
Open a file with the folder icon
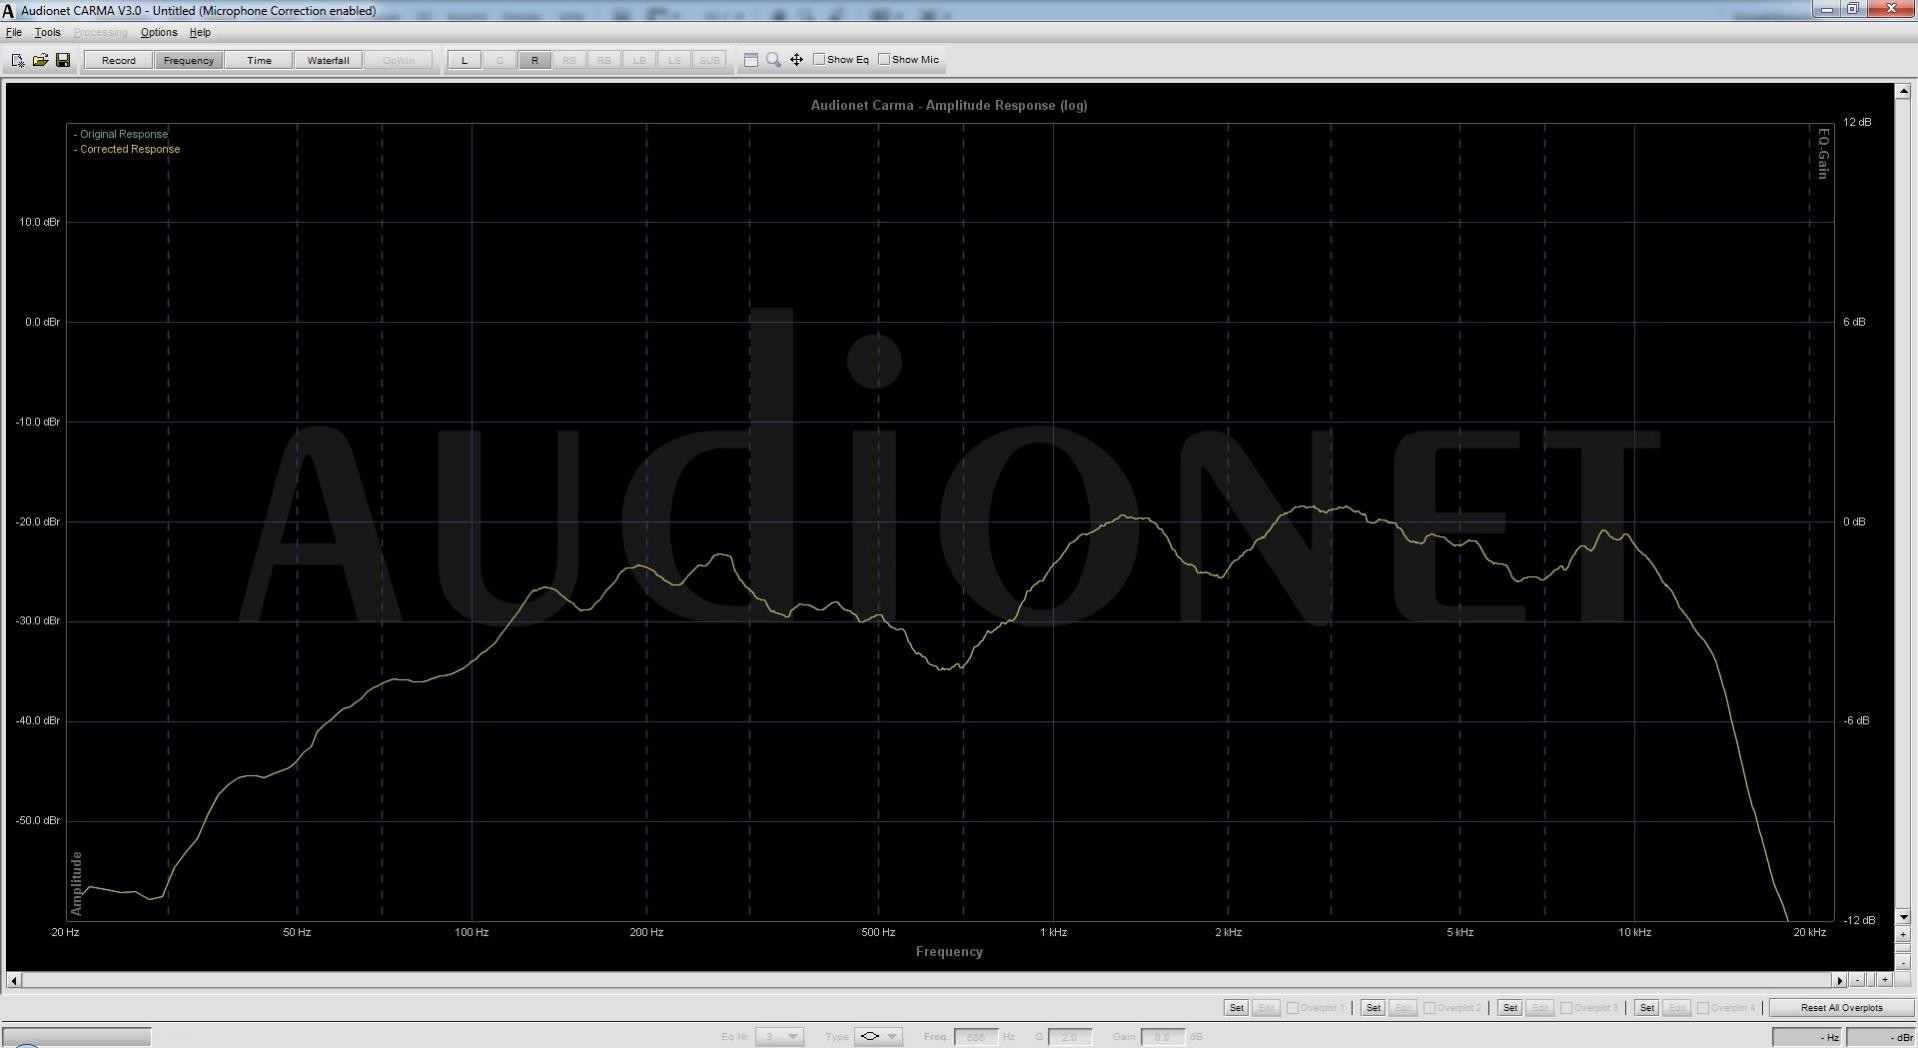40,60
